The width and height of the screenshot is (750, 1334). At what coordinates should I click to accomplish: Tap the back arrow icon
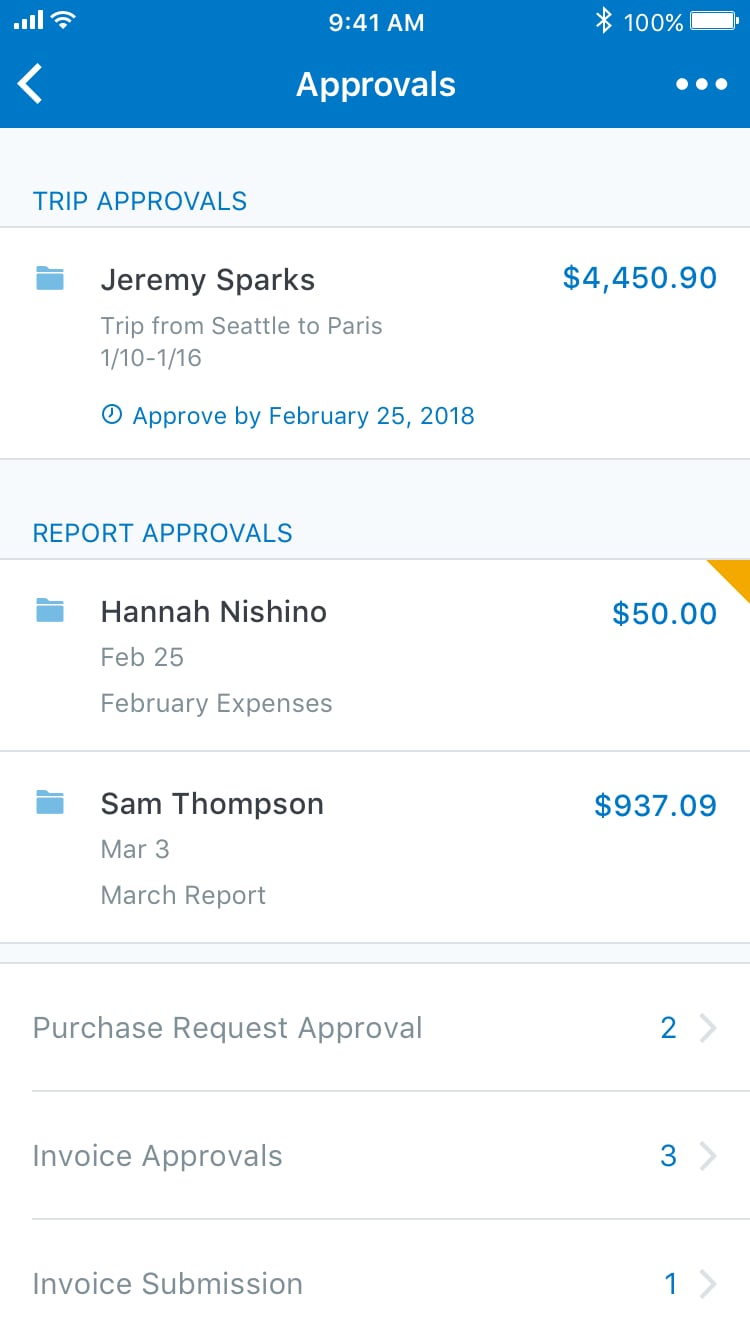(x=31, y=84)
